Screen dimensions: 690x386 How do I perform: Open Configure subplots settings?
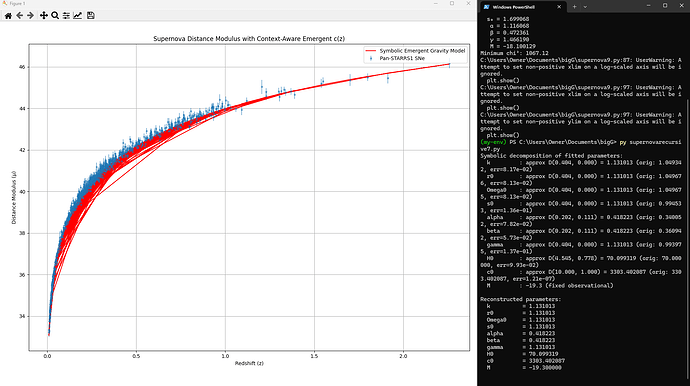tap(66, 15)
